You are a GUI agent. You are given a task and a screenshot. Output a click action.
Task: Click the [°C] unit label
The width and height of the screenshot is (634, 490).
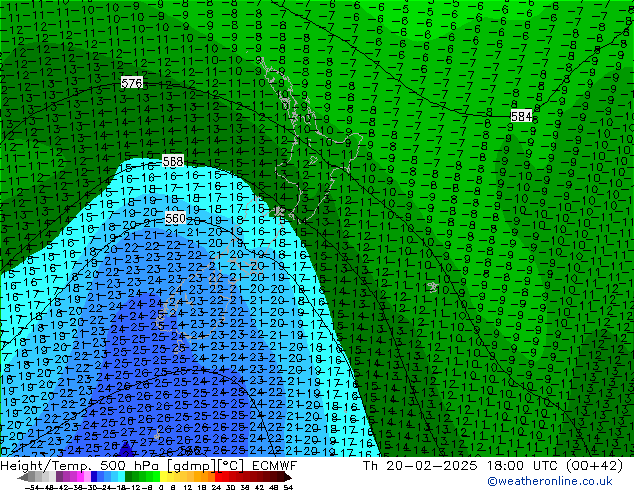(230, 466)
